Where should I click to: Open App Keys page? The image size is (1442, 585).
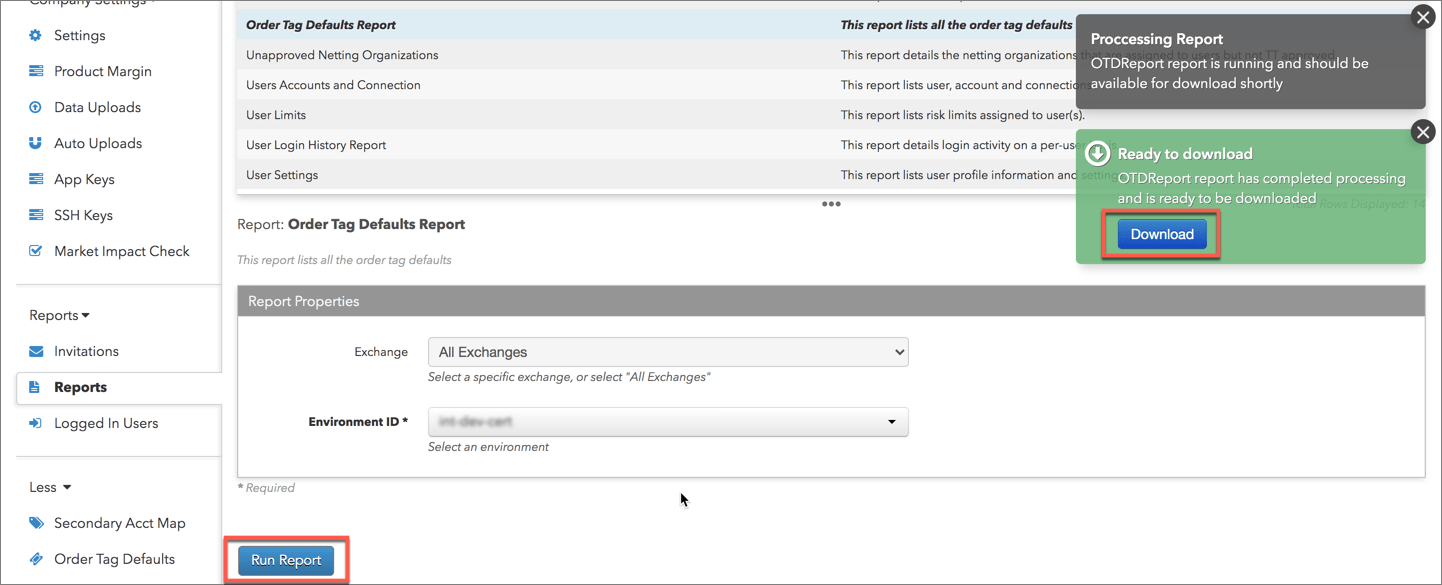(84, 179)
